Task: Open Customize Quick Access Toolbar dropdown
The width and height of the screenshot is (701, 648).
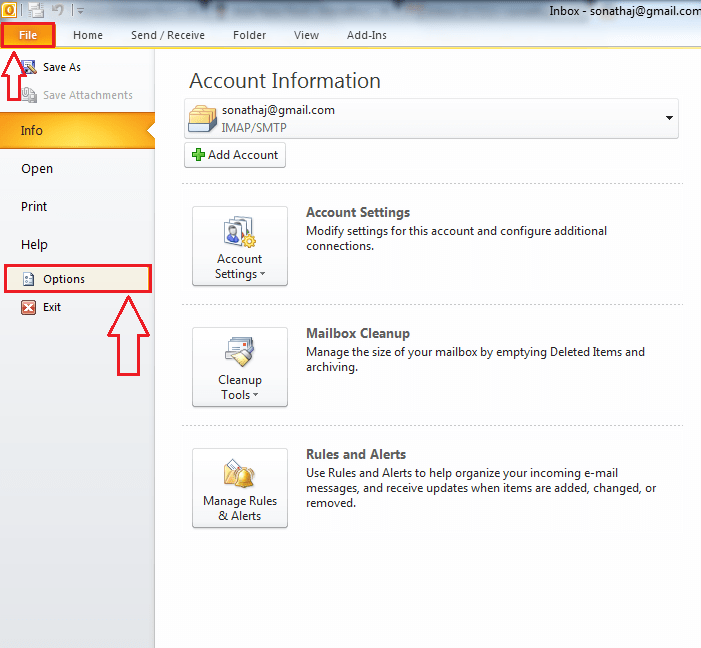Action: pos(80,11)
